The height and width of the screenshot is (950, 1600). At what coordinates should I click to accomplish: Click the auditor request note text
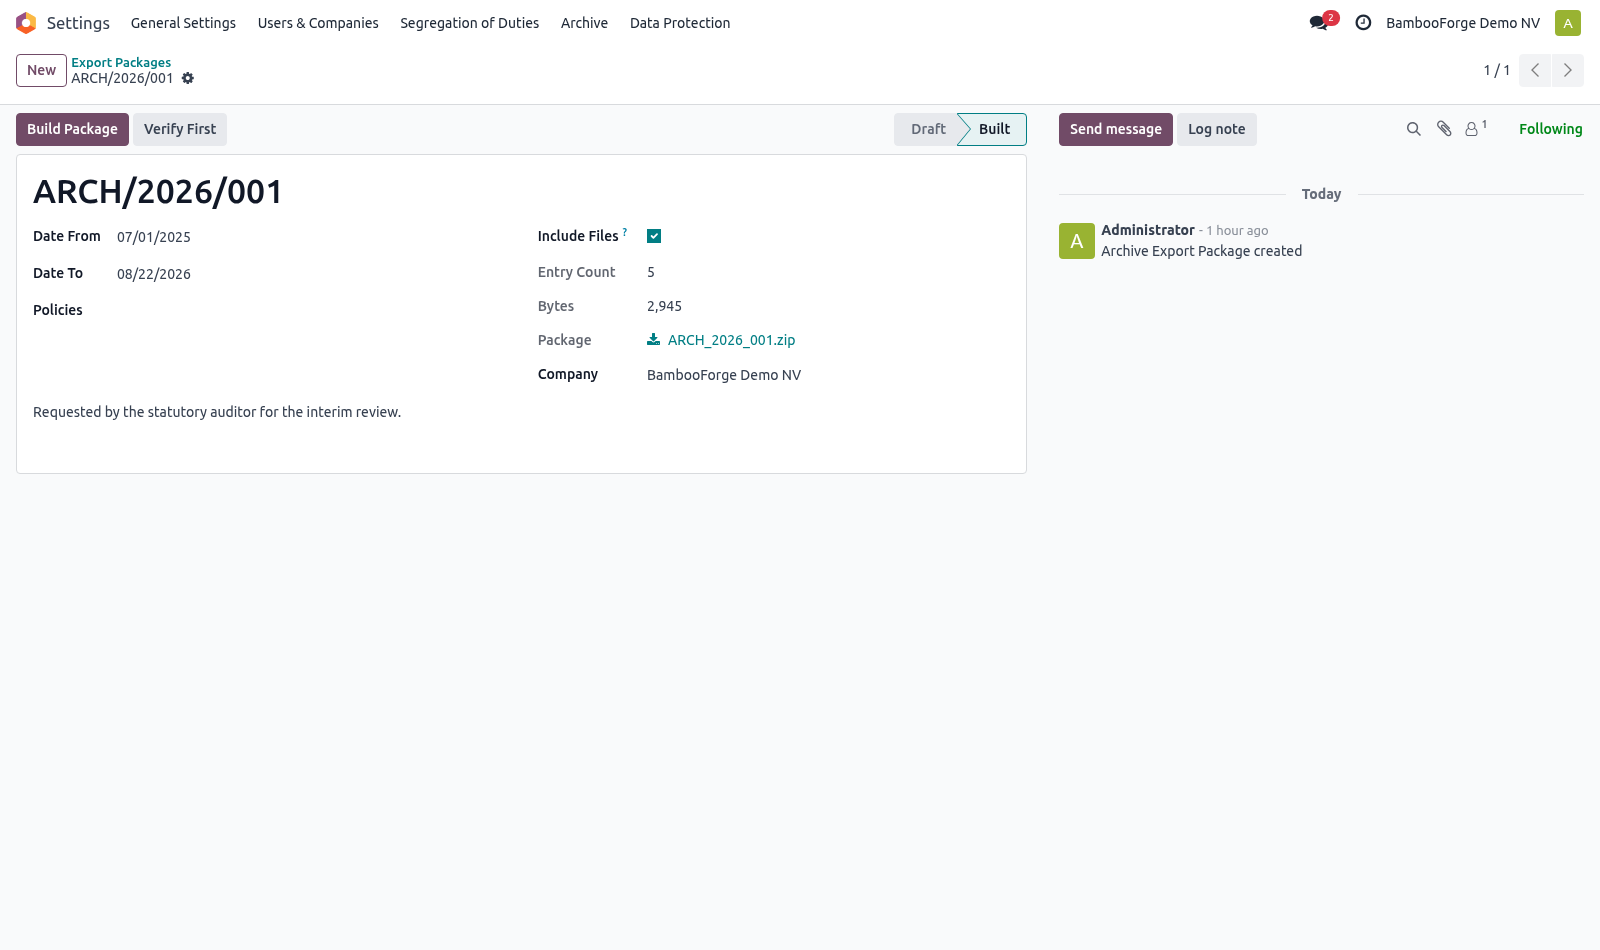(x=217, y=412)
